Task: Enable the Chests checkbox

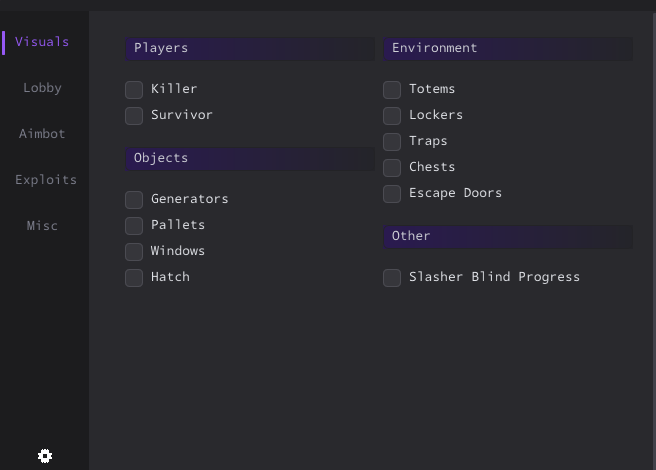Action: tap(392, 167)
